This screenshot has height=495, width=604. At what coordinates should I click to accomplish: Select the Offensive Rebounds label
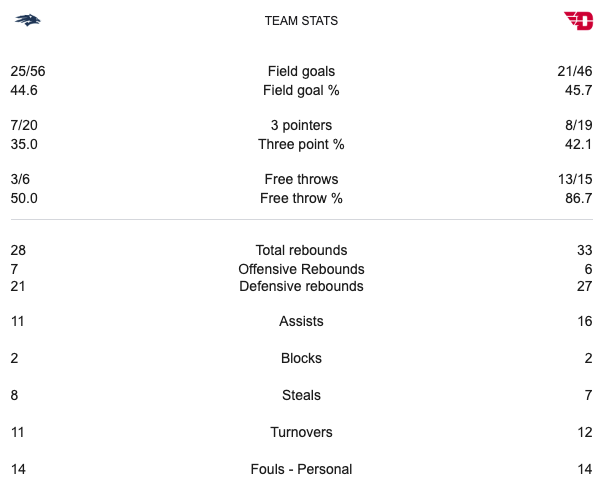pyautogui.click(x=301, y=269)
